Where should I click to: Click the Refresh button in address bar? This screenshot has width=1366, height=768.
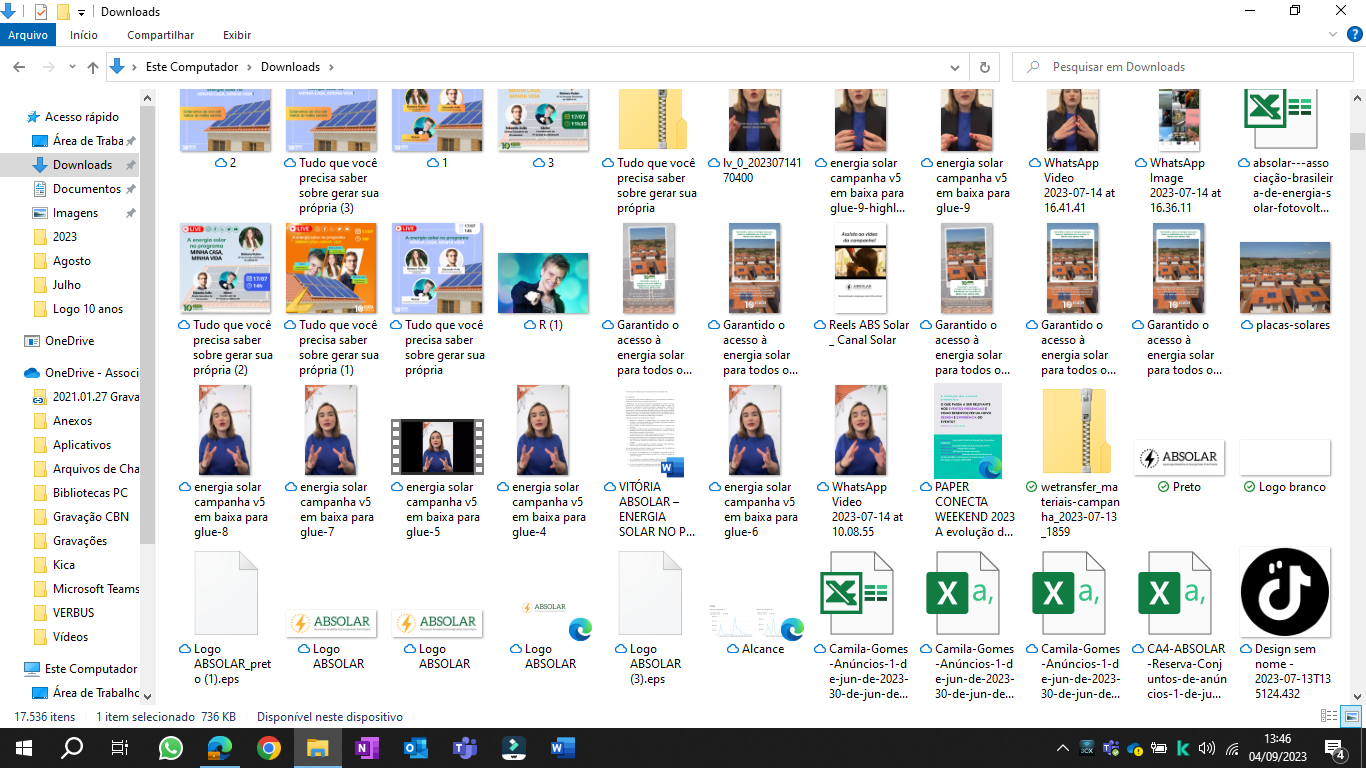click(x=985, y=67)
